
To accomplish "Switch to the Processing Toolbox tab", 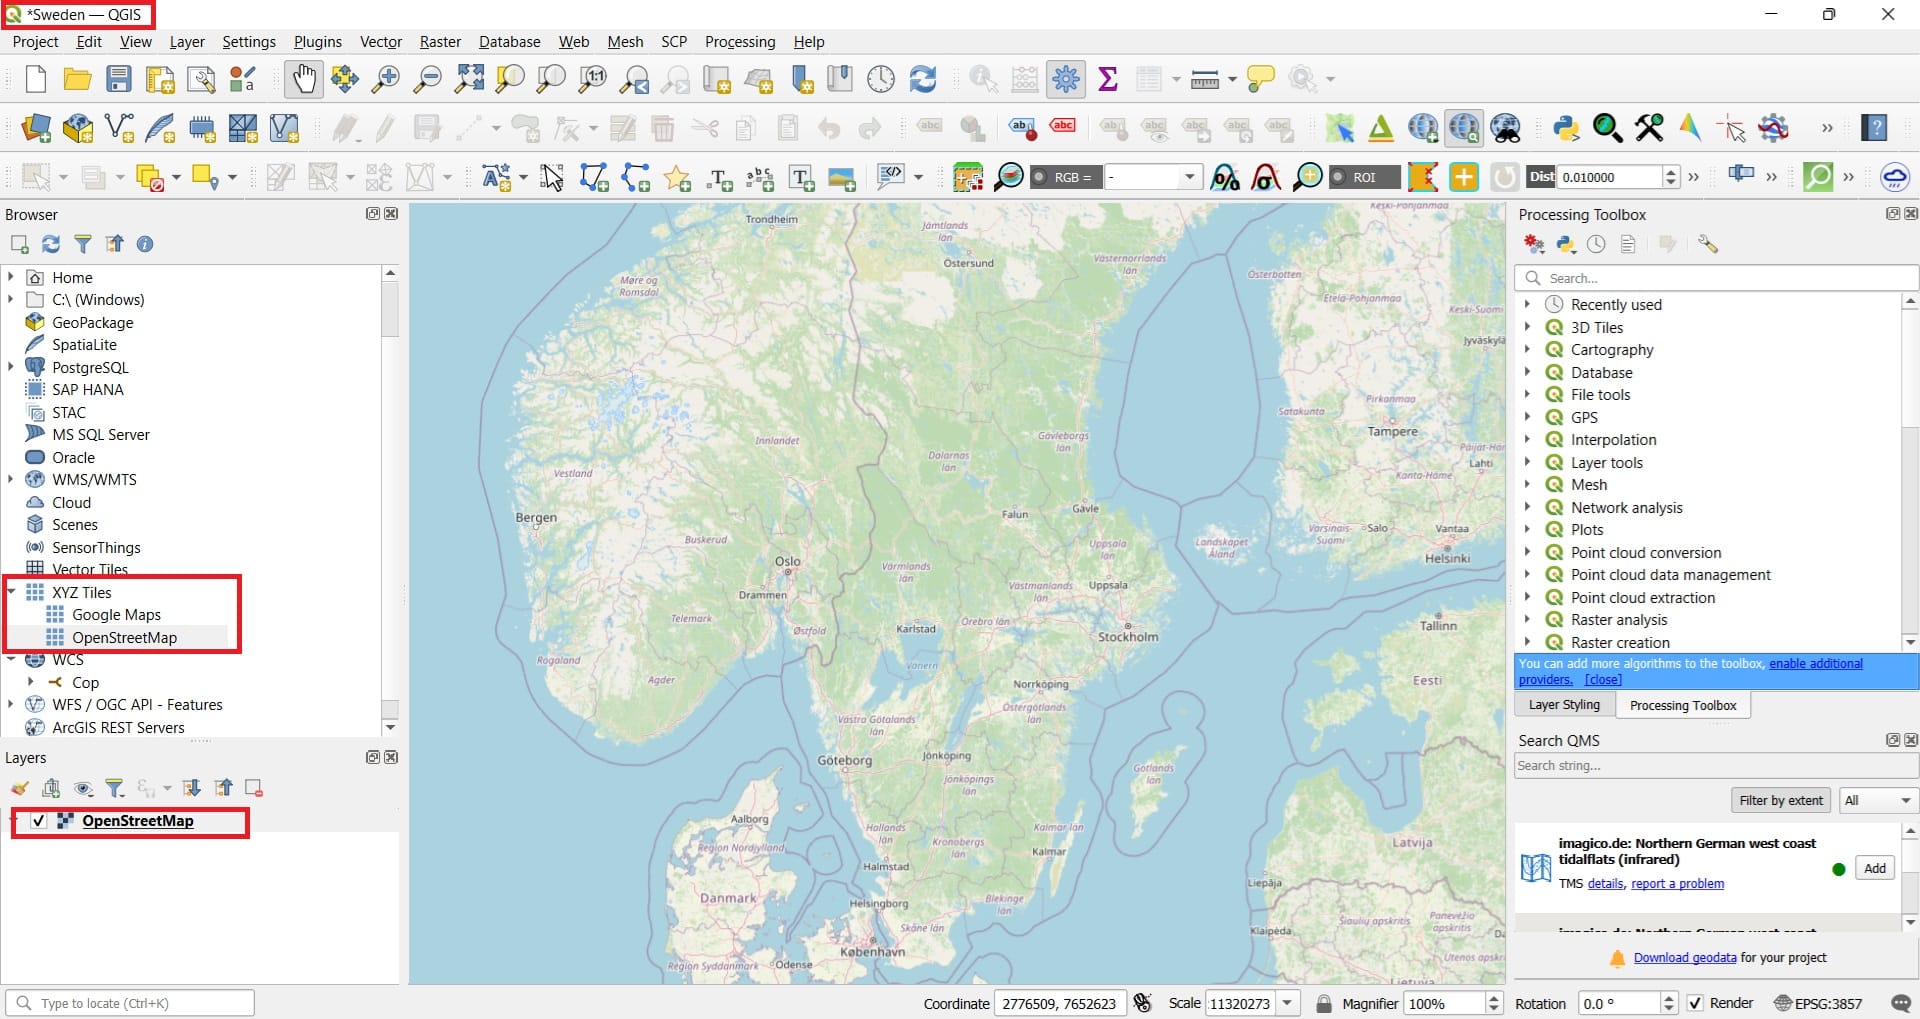I will (x=1683, y=705).
